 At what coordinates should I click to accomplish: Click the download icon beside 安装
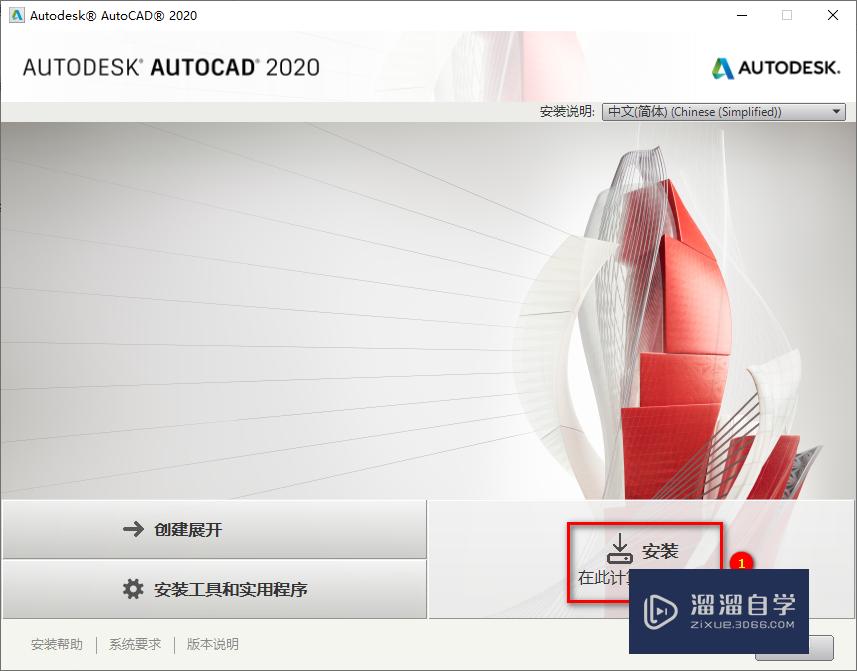click(x=620, y=549)
